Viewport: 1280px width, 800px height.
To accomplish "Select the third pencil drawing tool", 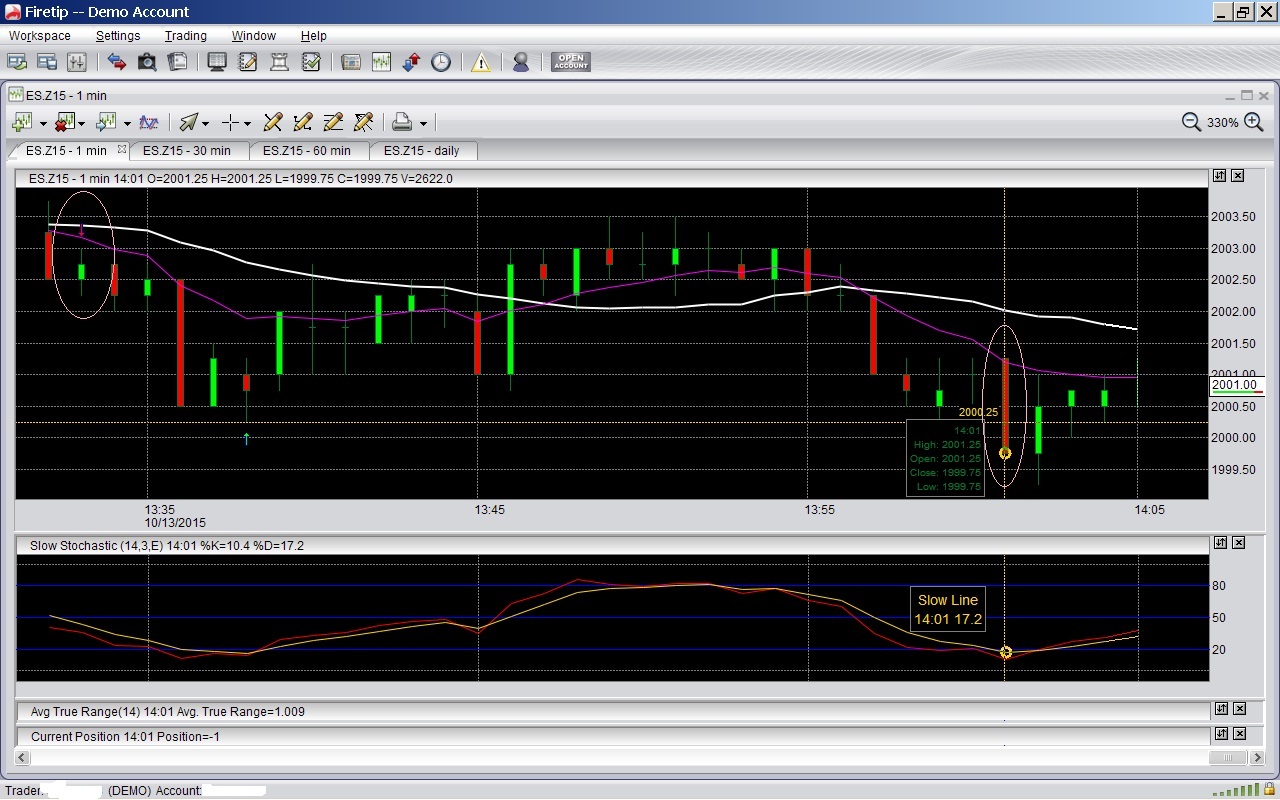I will point(334,122).
